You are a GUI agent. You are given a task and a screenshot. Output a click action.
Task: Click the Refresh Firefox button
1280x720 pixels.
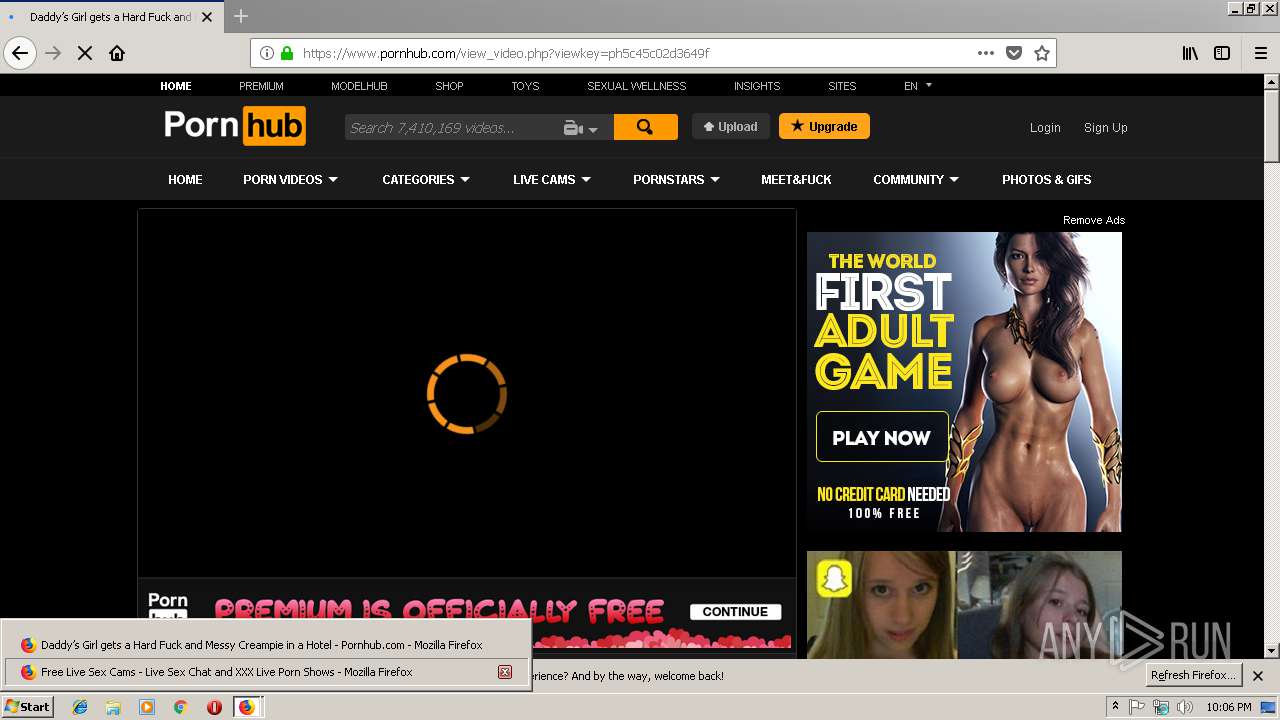(1193, 675)
